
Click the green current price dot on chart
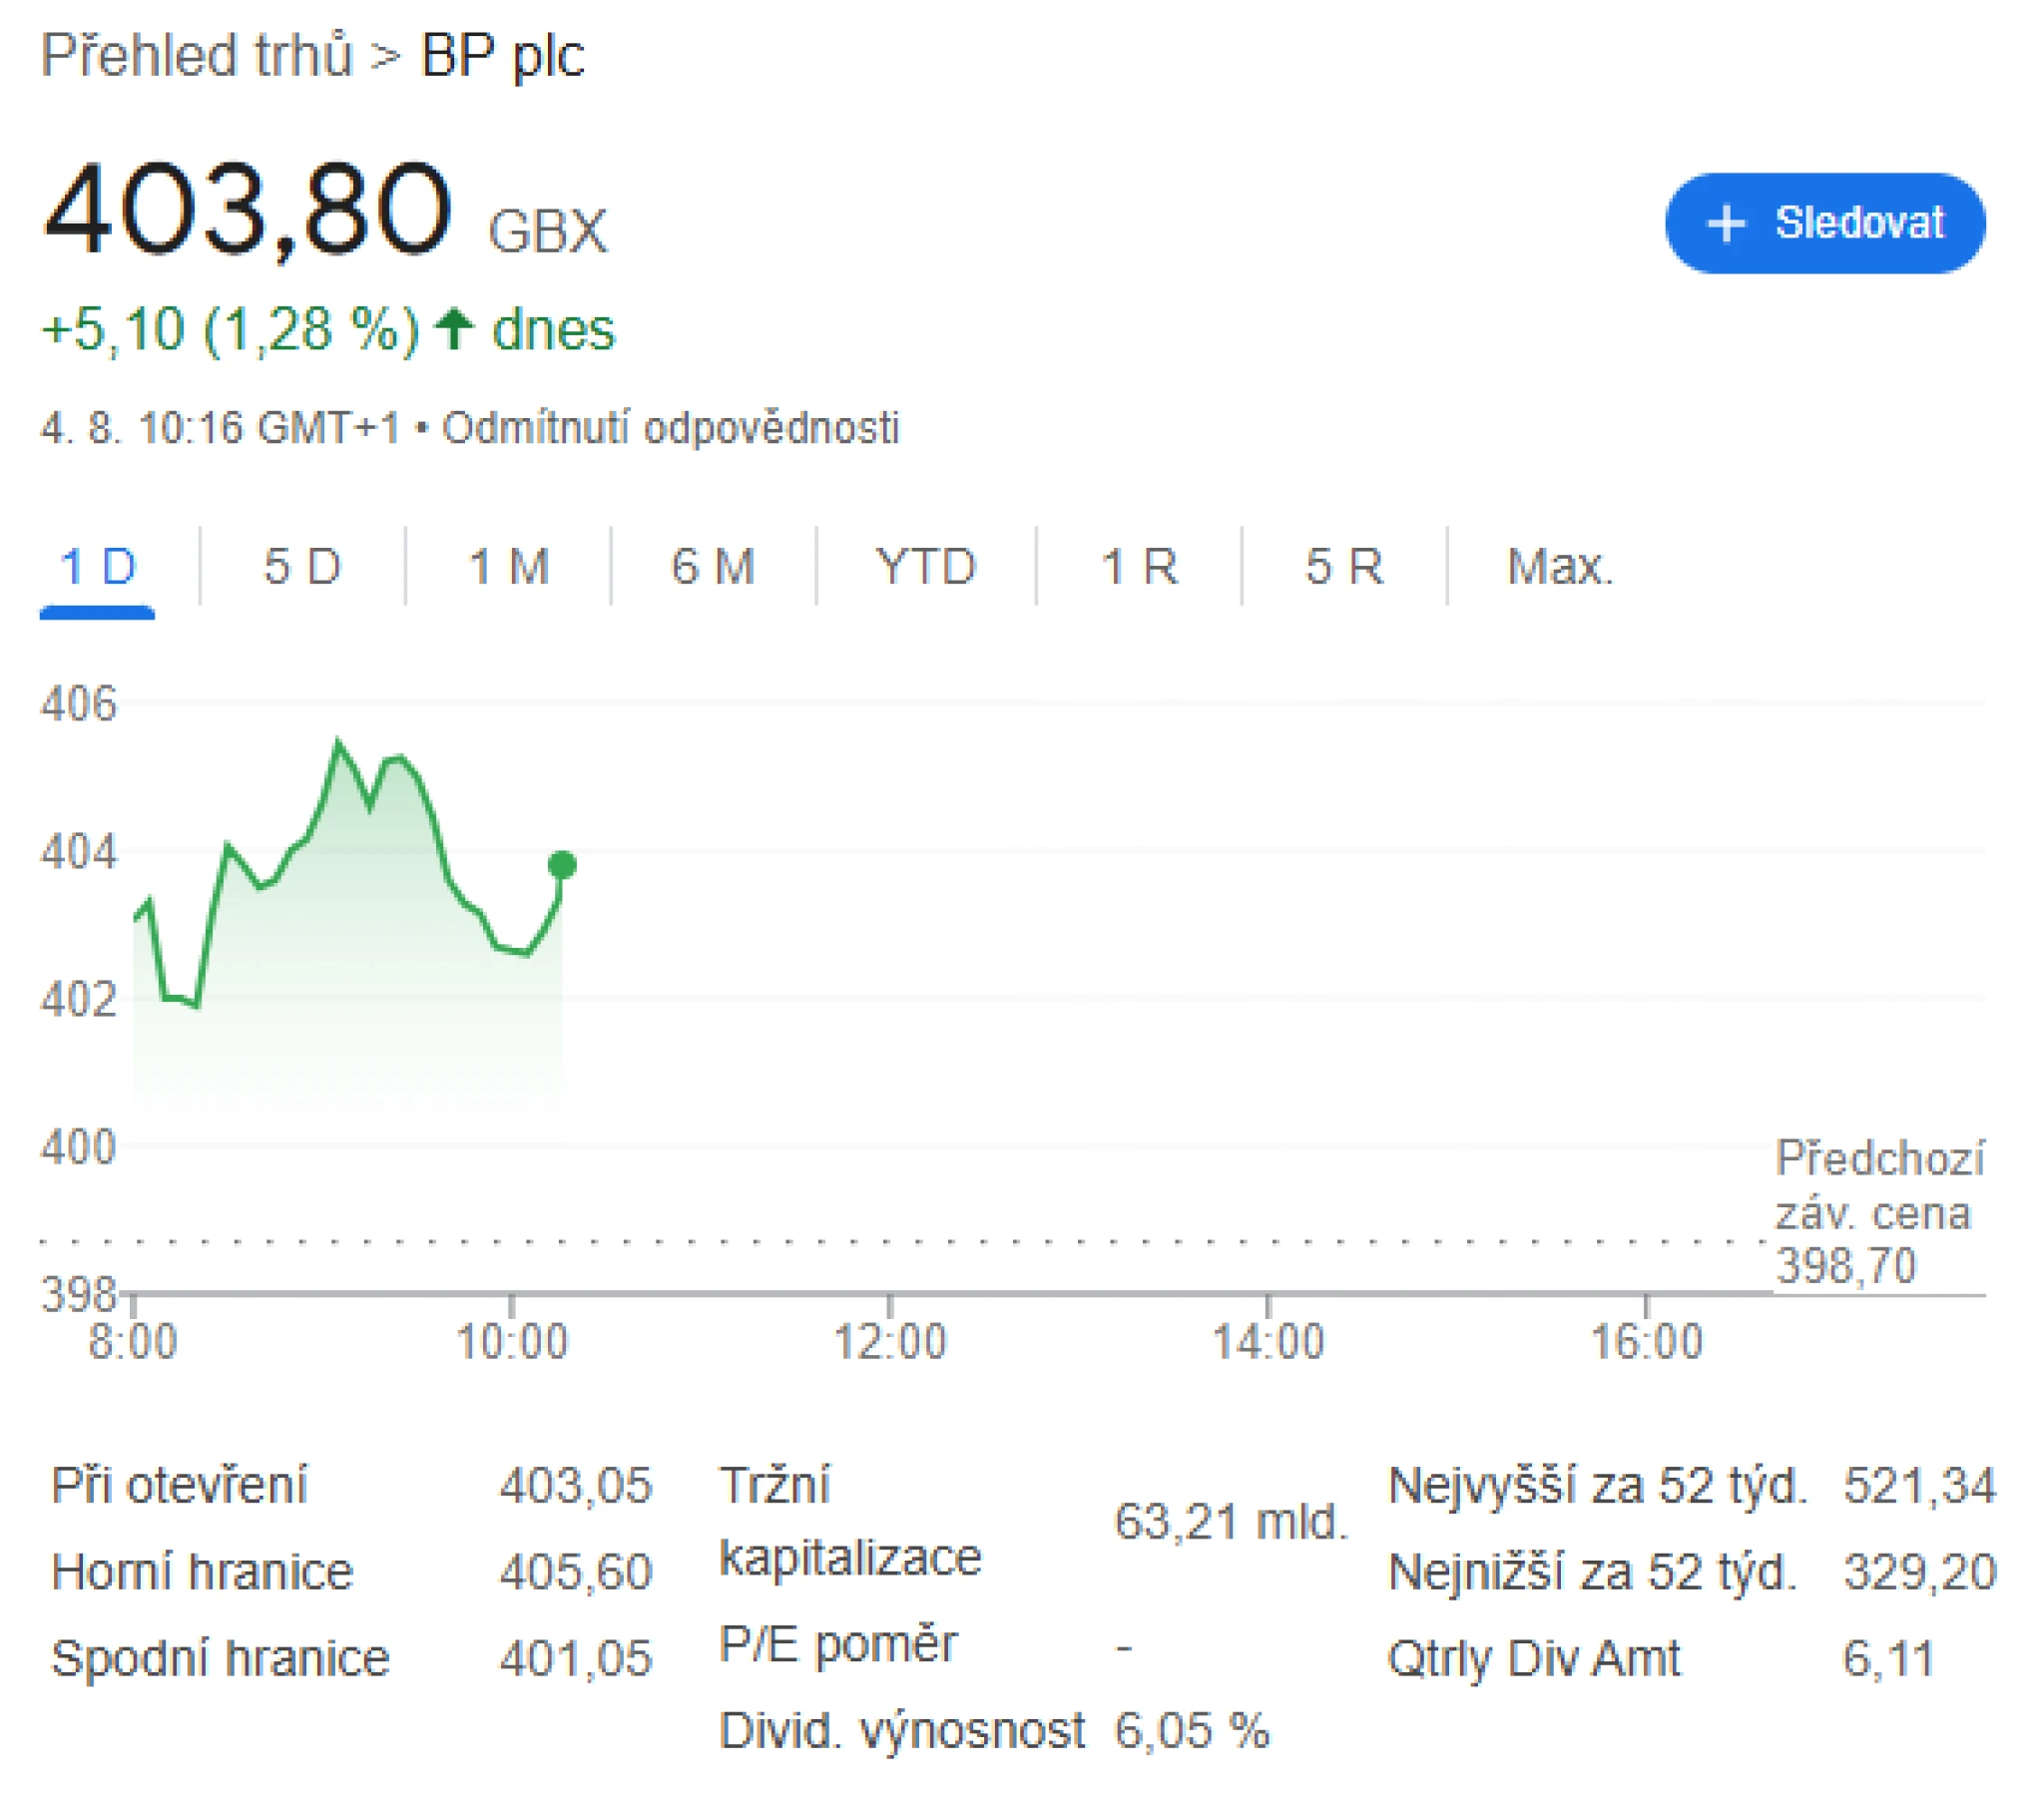tap(562, 865)
